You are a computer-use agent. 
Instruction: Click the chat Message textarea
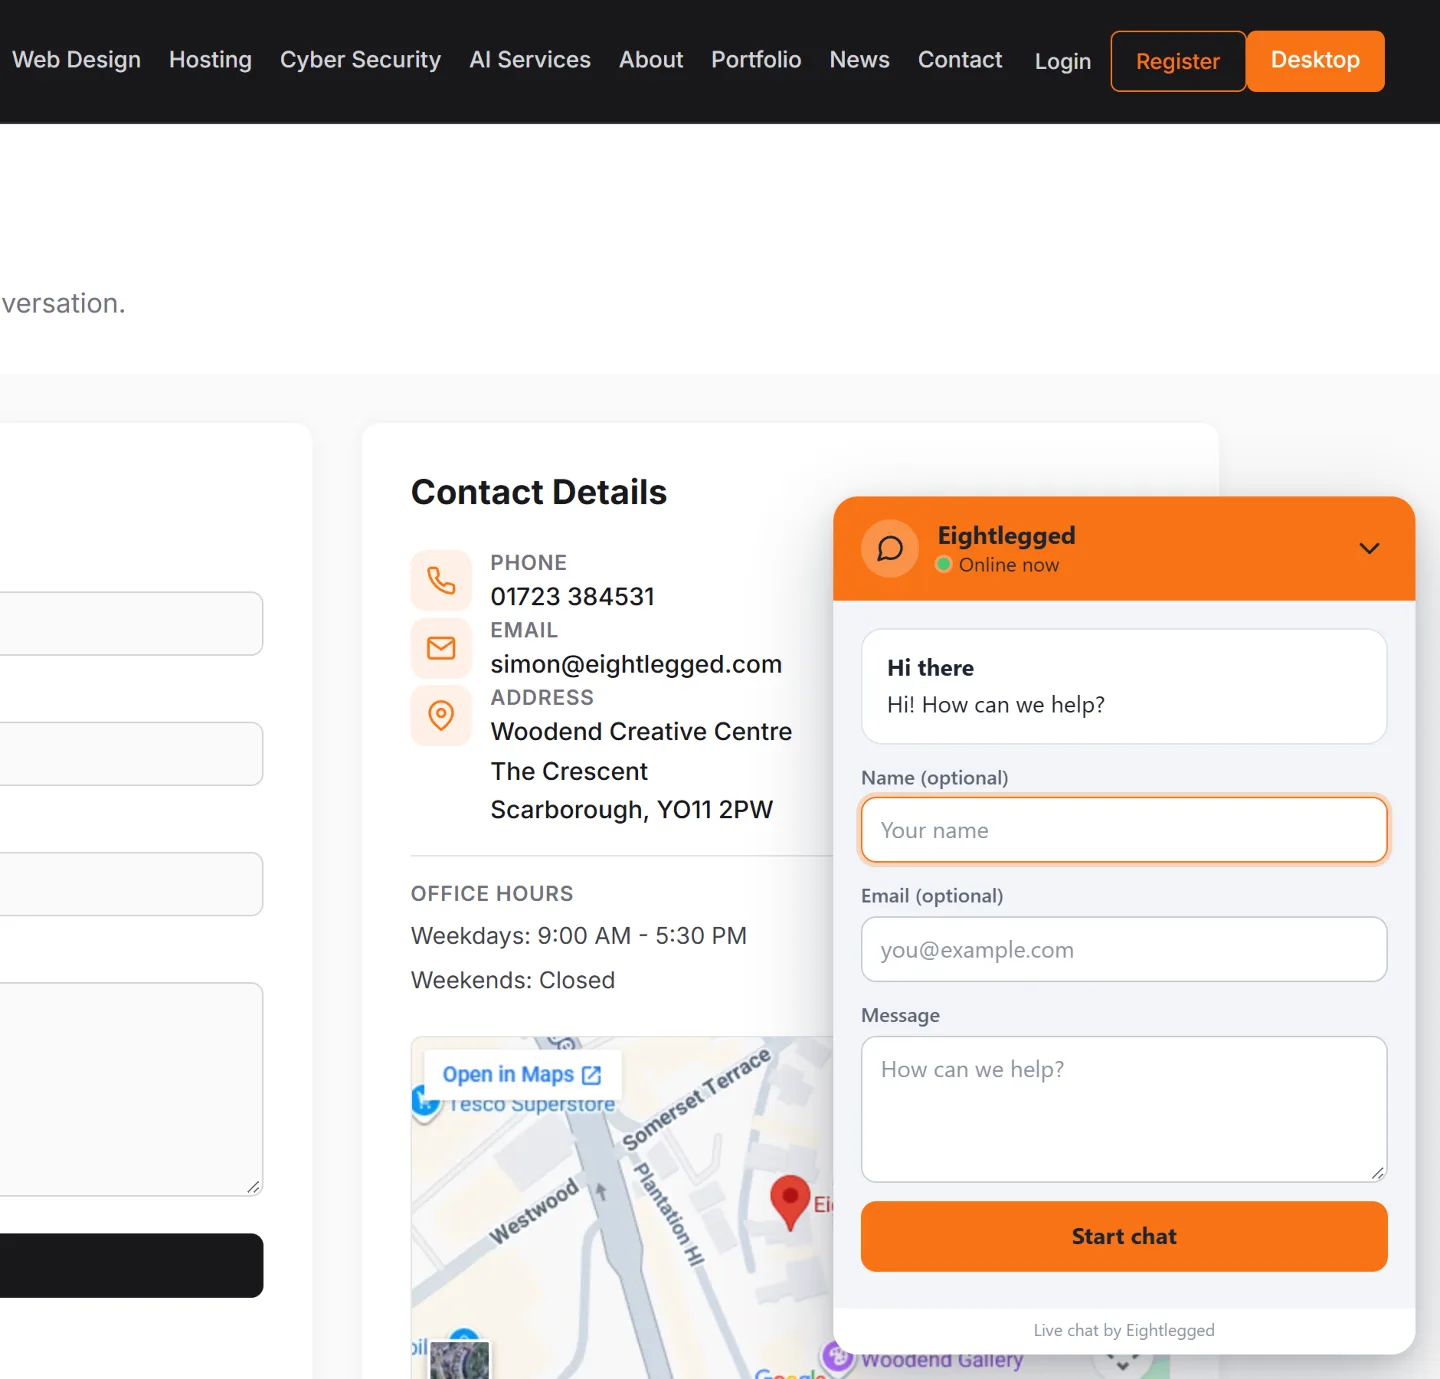coord(1124,1109)
